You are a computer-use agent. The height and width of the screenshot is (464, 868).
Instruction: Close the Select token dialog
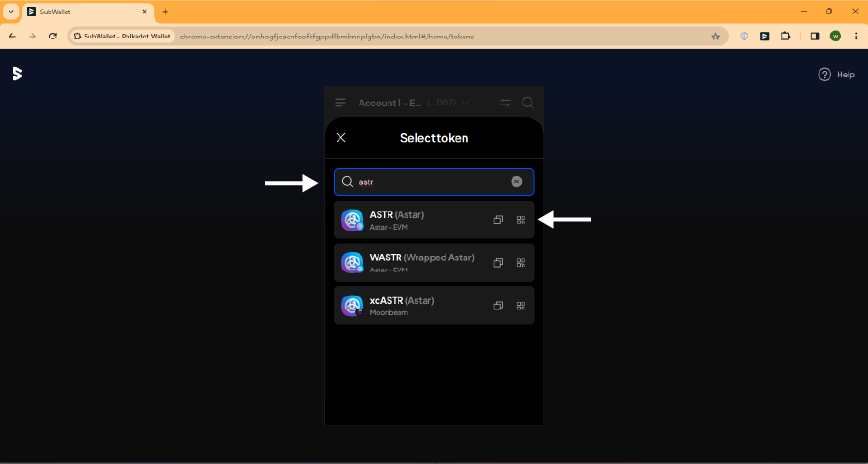pyautogui.click(x=341, y=138)
